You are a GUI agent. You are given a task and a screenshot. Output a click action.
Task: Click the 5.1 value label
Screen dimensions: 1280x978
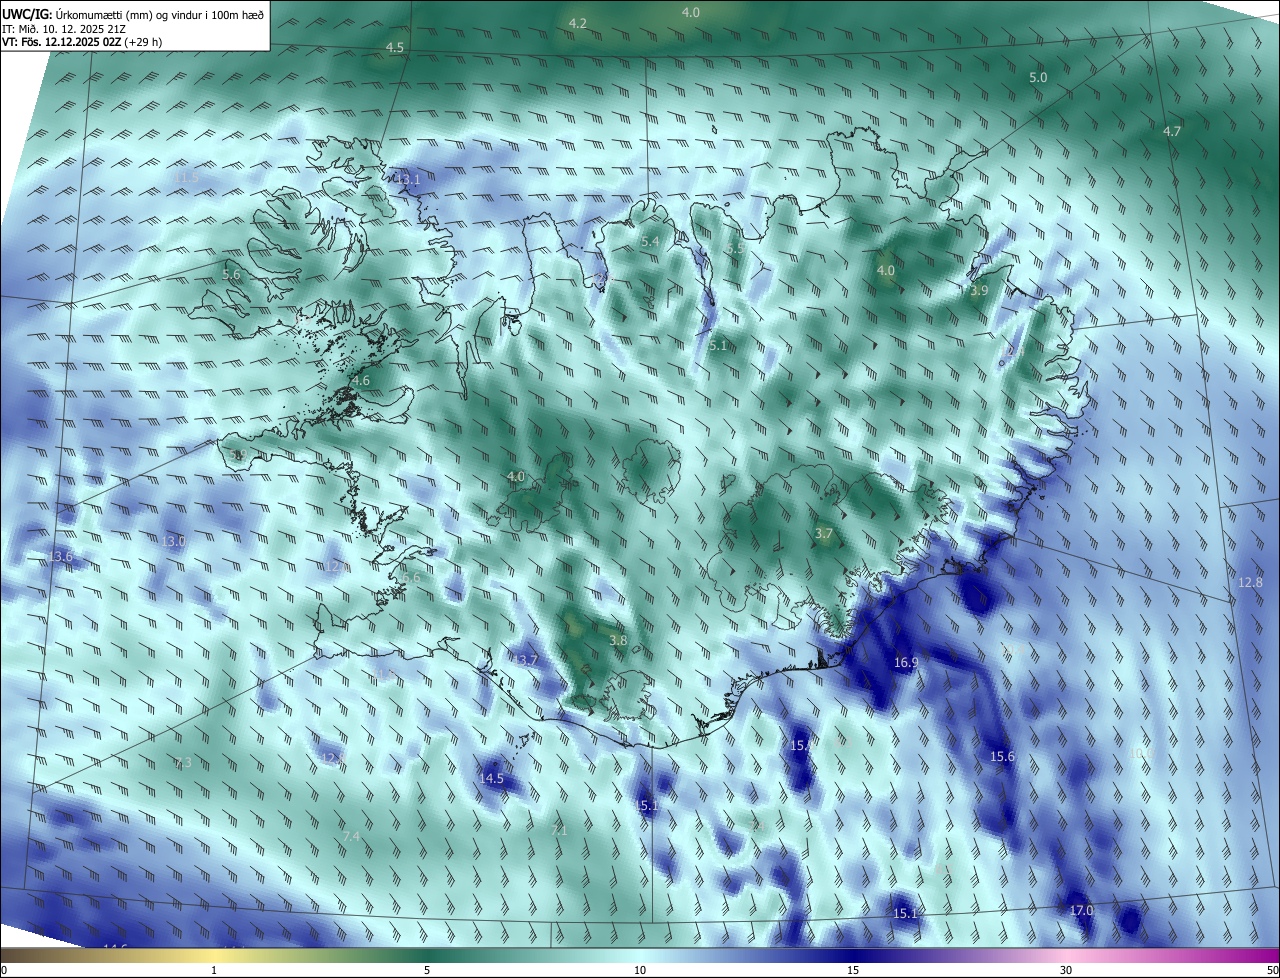click(x=718, y=345)
